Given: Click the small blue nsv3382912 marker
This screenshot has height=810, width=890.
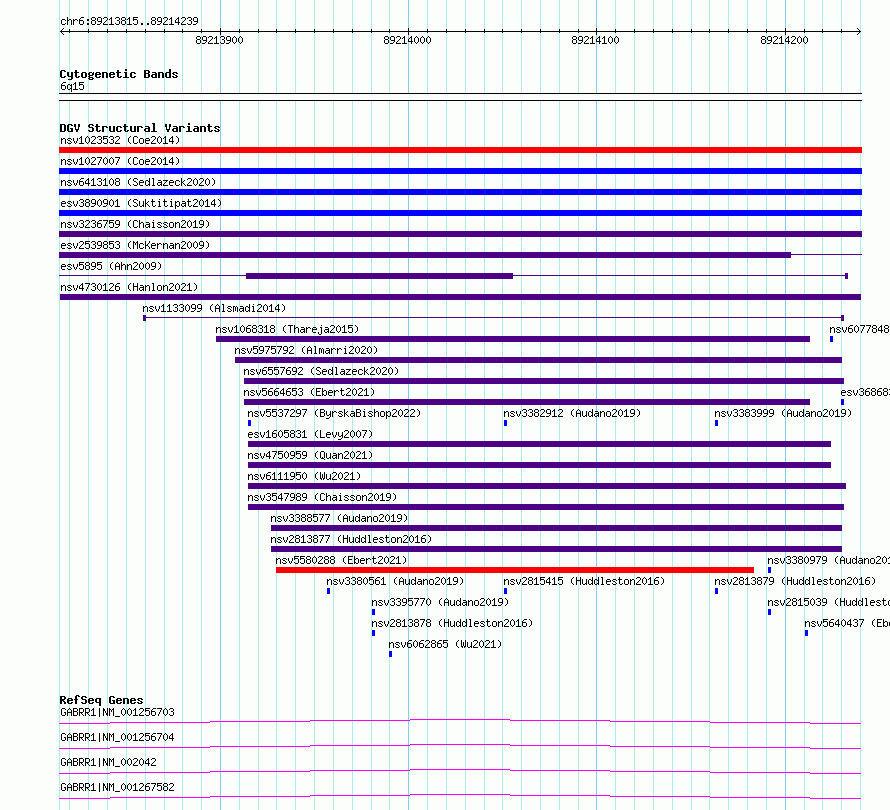Looking at the screenshot, I should 505,423.
